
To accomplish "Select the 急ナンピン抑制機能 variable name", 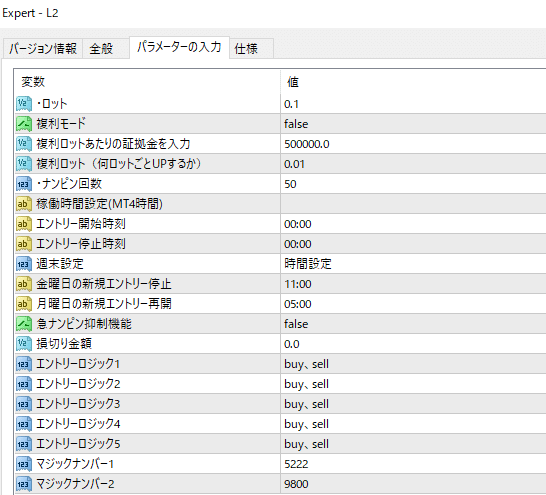I will (x=84, y=324).
